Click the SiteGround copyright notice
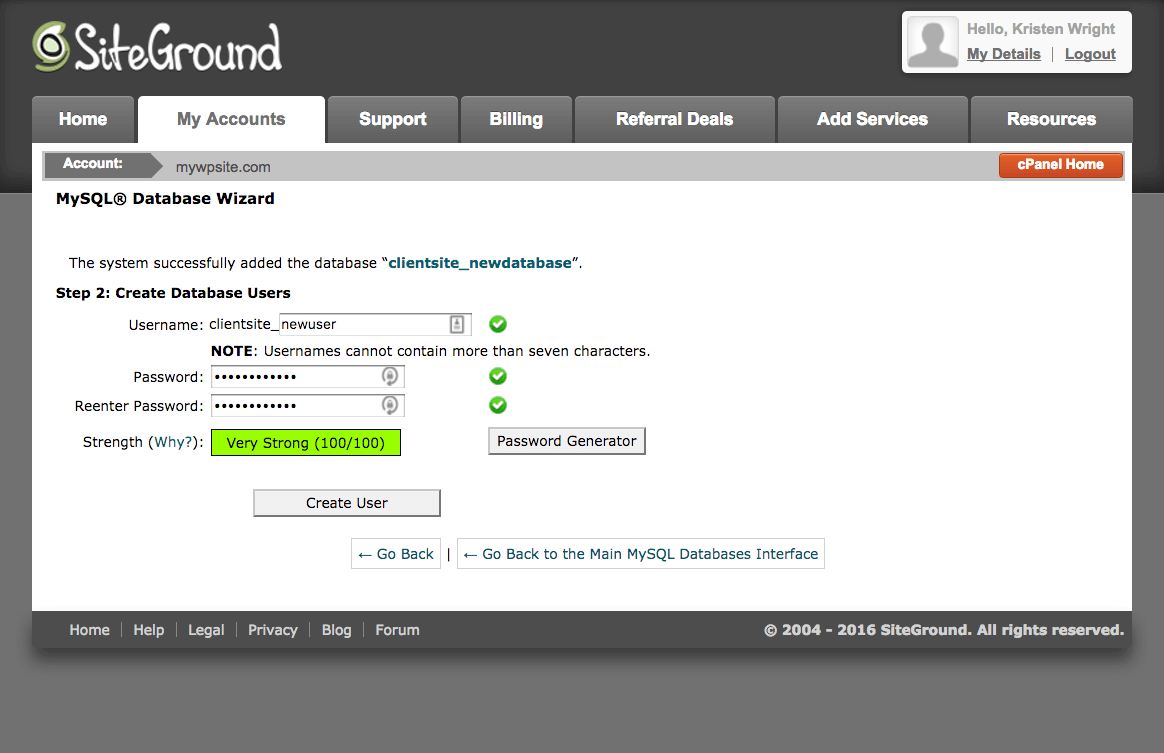Screen dimensions: 1164x753 click(944, 630)
